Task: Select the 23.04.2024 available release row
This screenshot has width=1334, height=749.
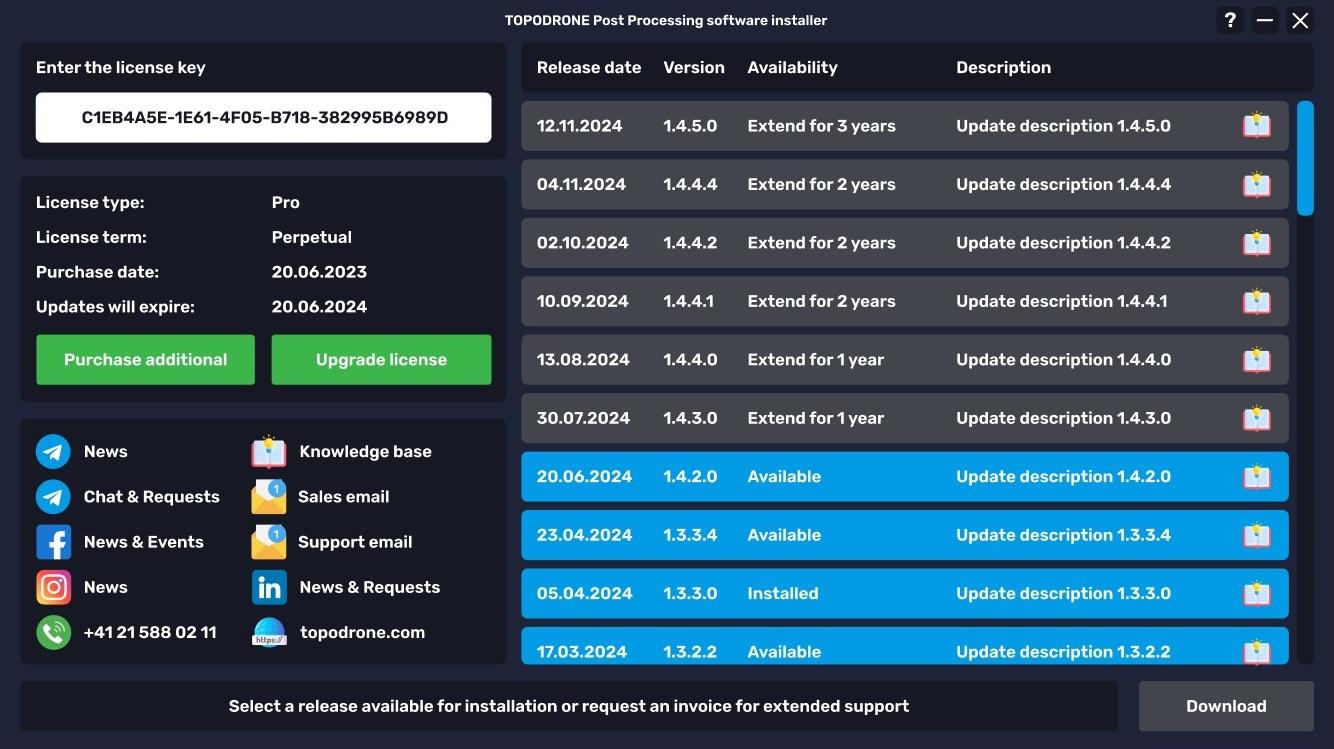Action: [905, 535]
